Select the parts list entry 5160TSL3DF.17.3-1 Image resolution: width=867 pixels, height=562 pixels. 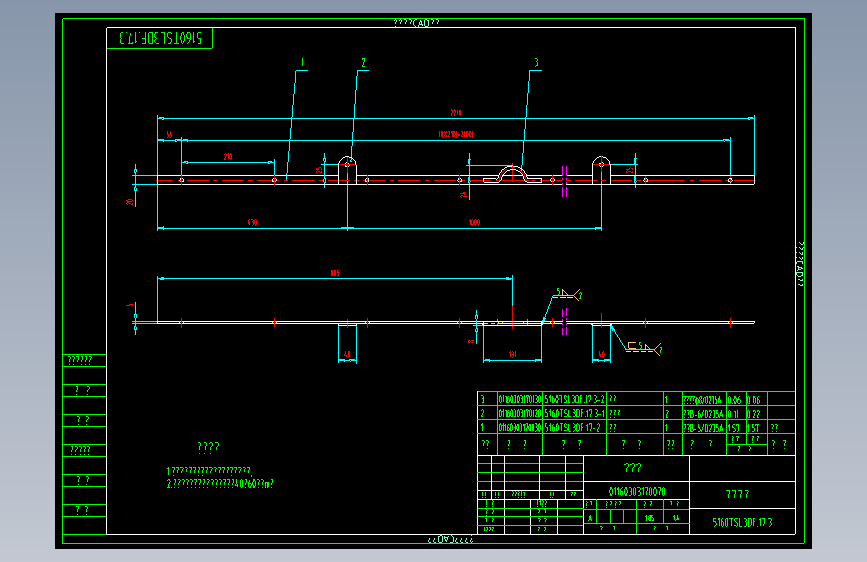tap(574, 413)
